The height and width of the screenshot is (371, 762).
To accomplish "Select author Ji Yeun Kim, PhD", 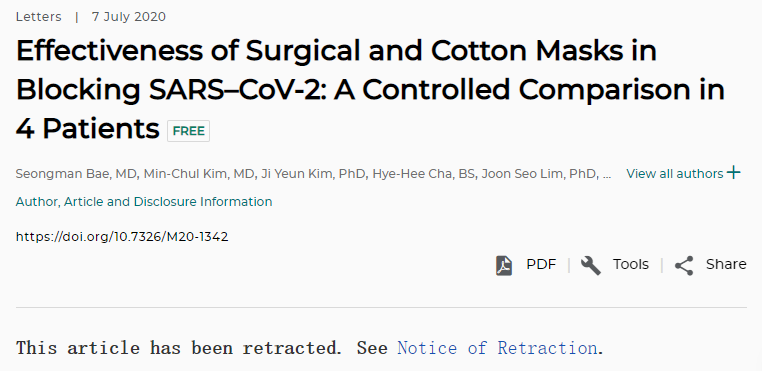I will click(313, 174).
